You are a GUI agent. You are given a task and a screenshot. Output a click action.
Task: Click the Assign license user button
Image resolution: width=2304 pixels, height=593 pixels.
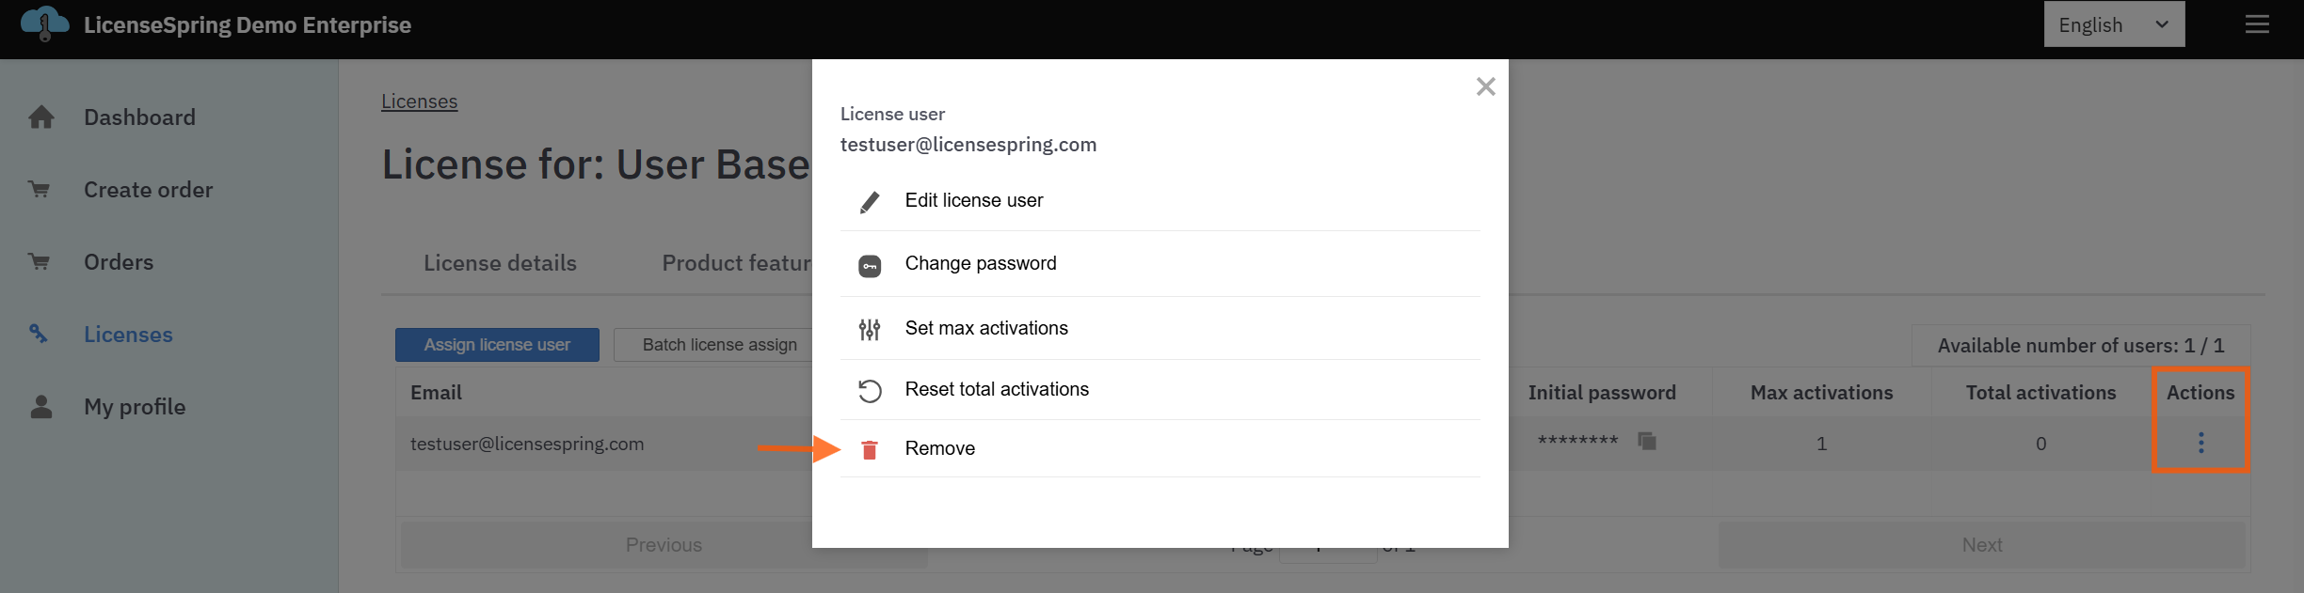tap(497, 345)
